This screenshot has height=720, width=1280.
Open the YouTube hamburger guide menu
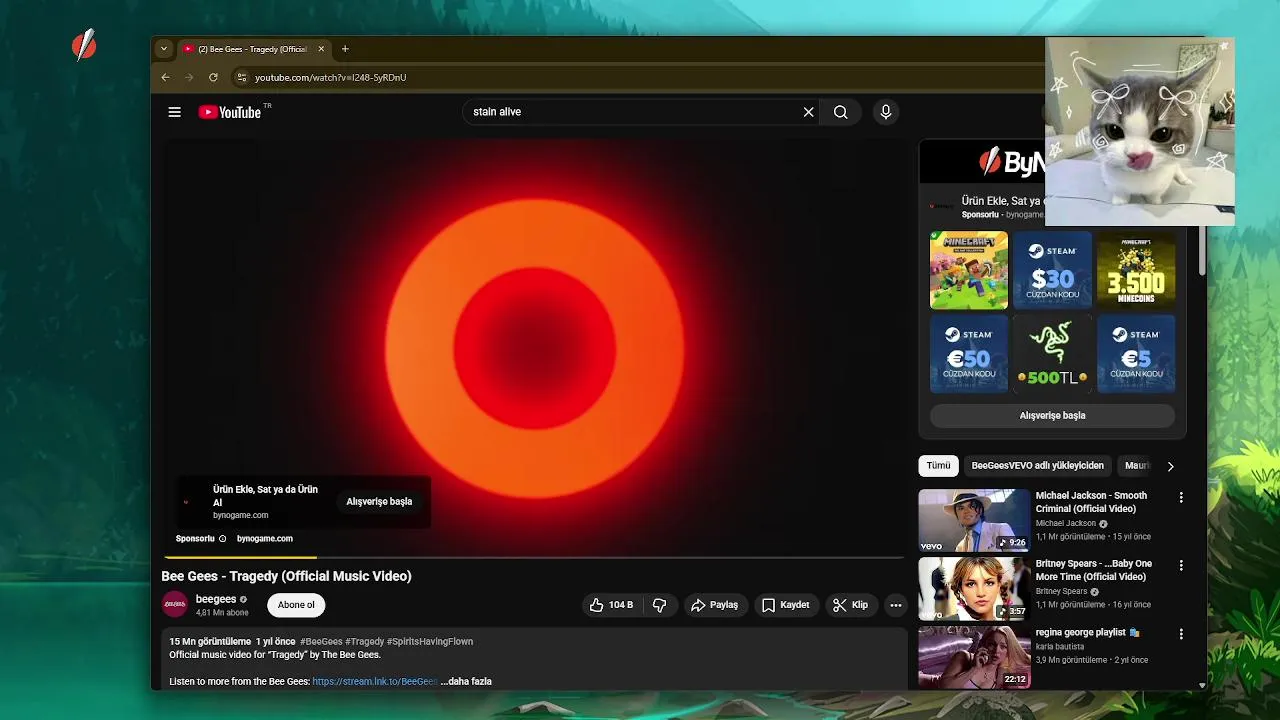coord(174,112)
